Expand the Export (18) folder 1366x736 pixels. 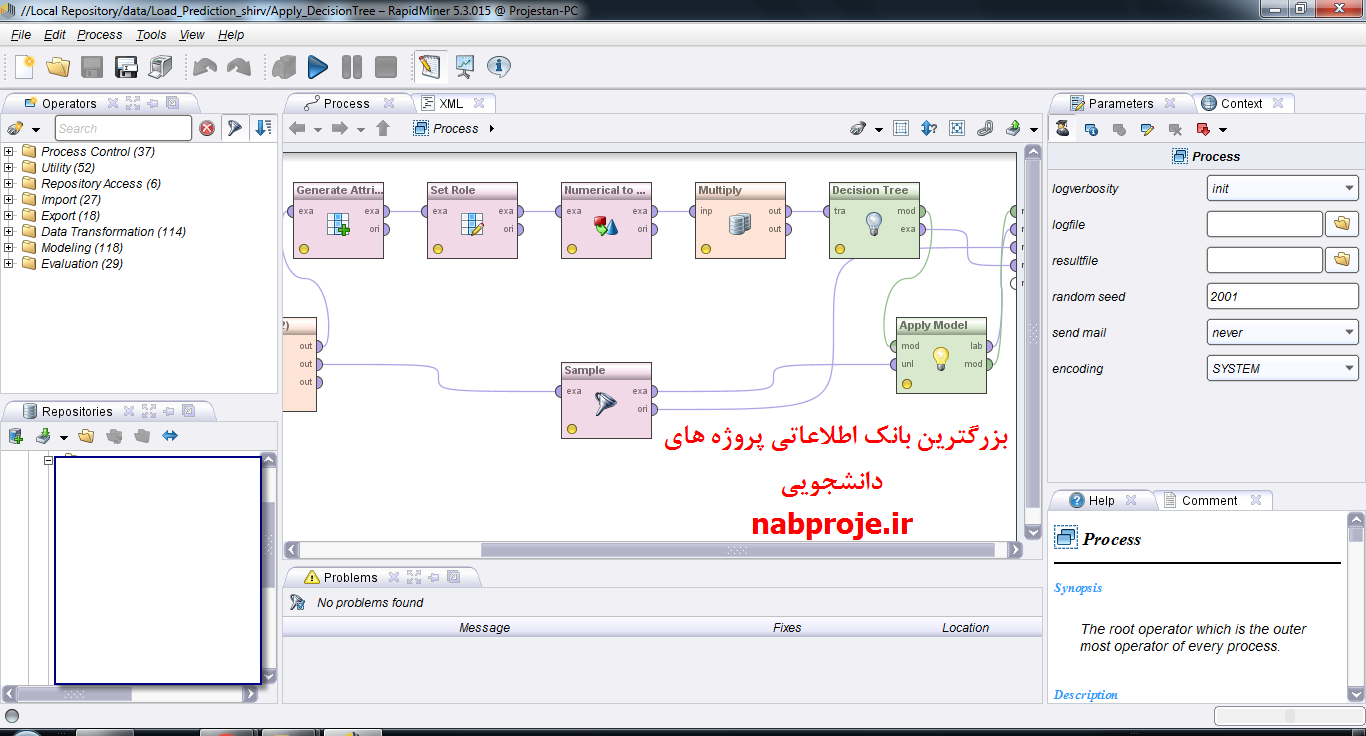(x=9, y=216)
